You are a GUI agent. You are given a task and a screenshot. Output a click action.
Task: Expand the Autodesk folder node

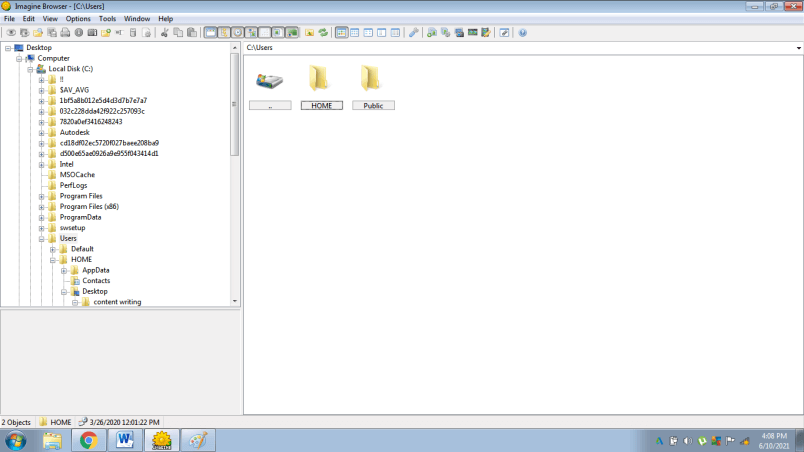click(42, 133)
